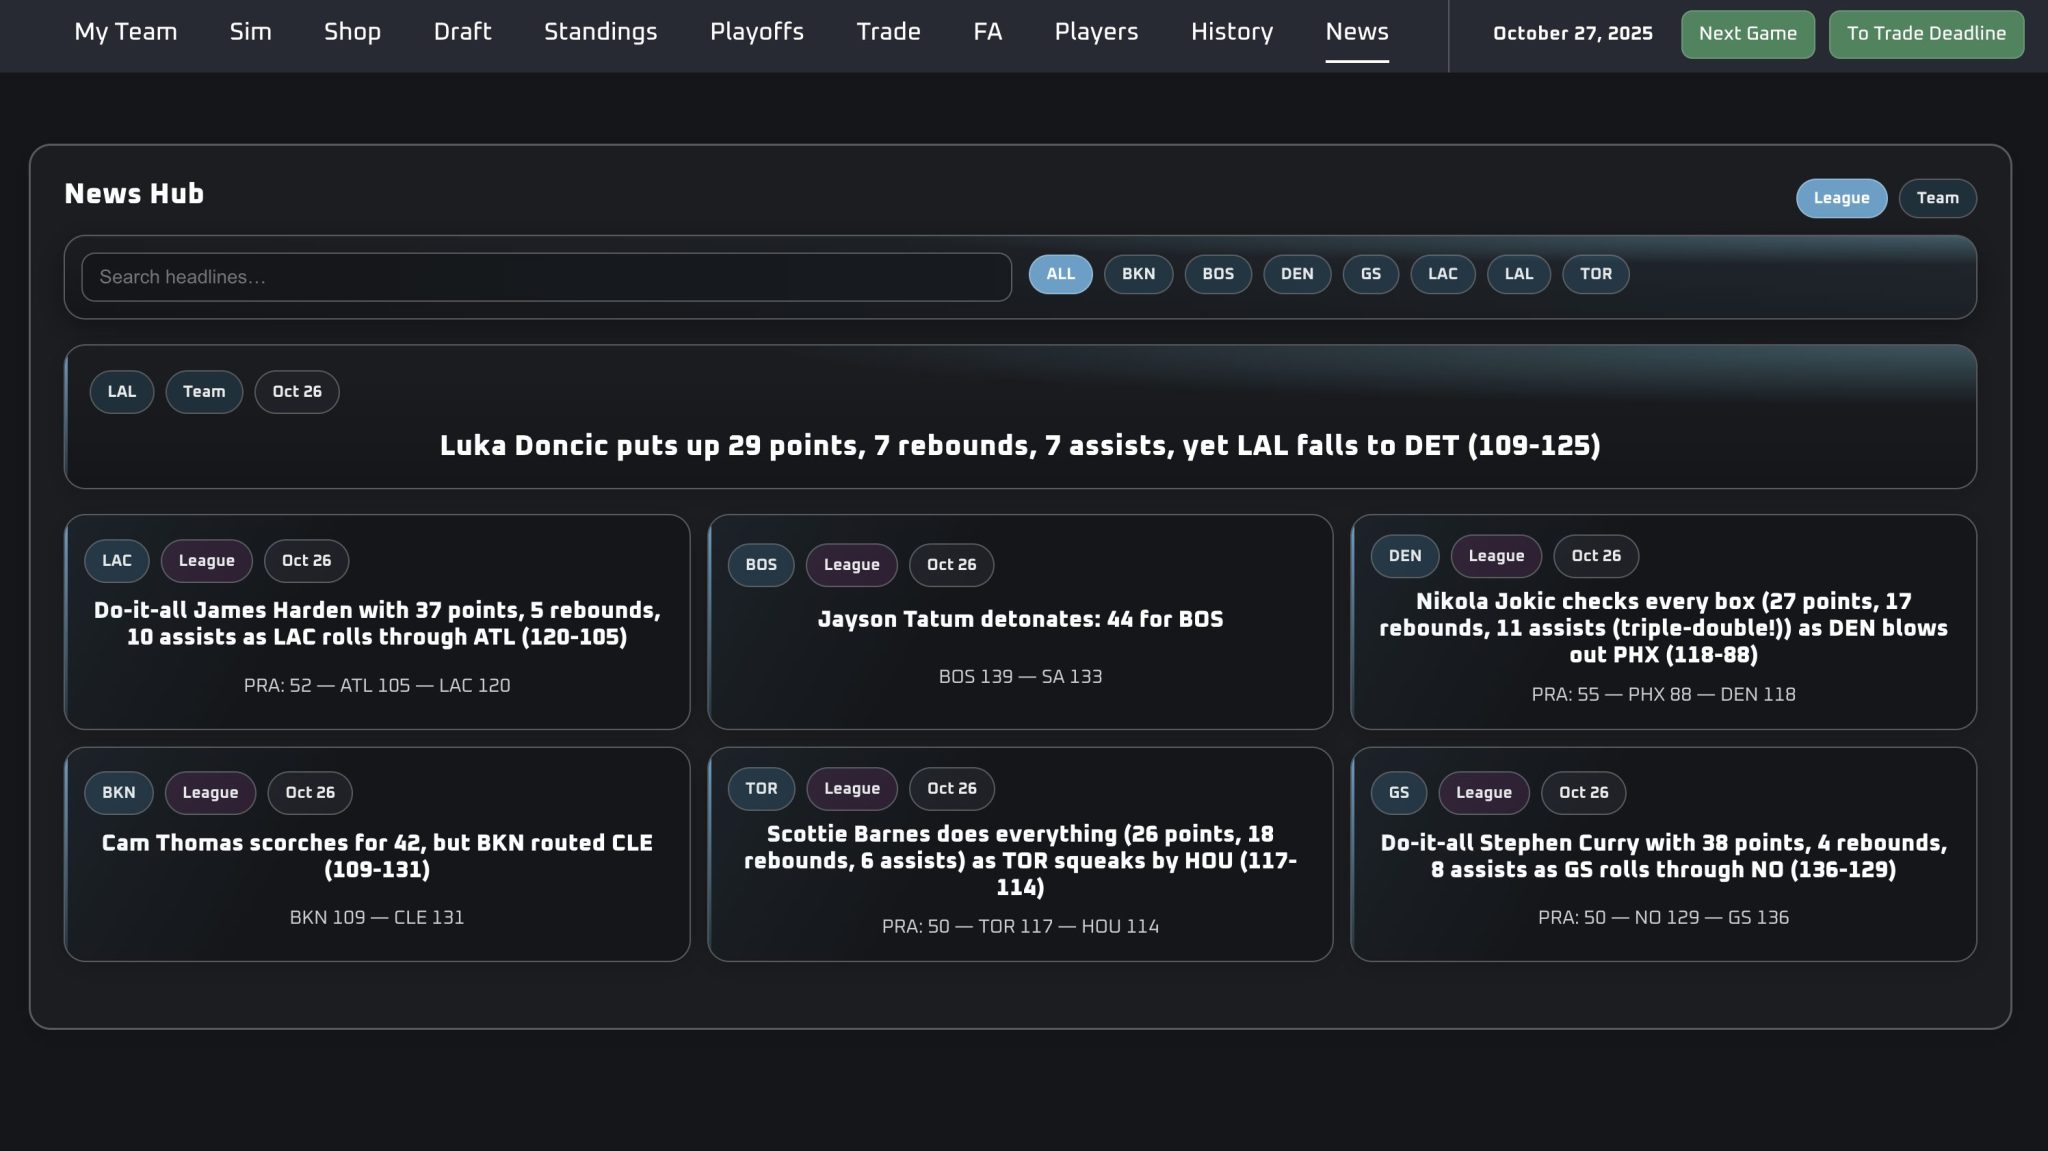Filter headlines by TOR chip
Viewport: 2048px width, 1151px height.
click(1595, 274)
